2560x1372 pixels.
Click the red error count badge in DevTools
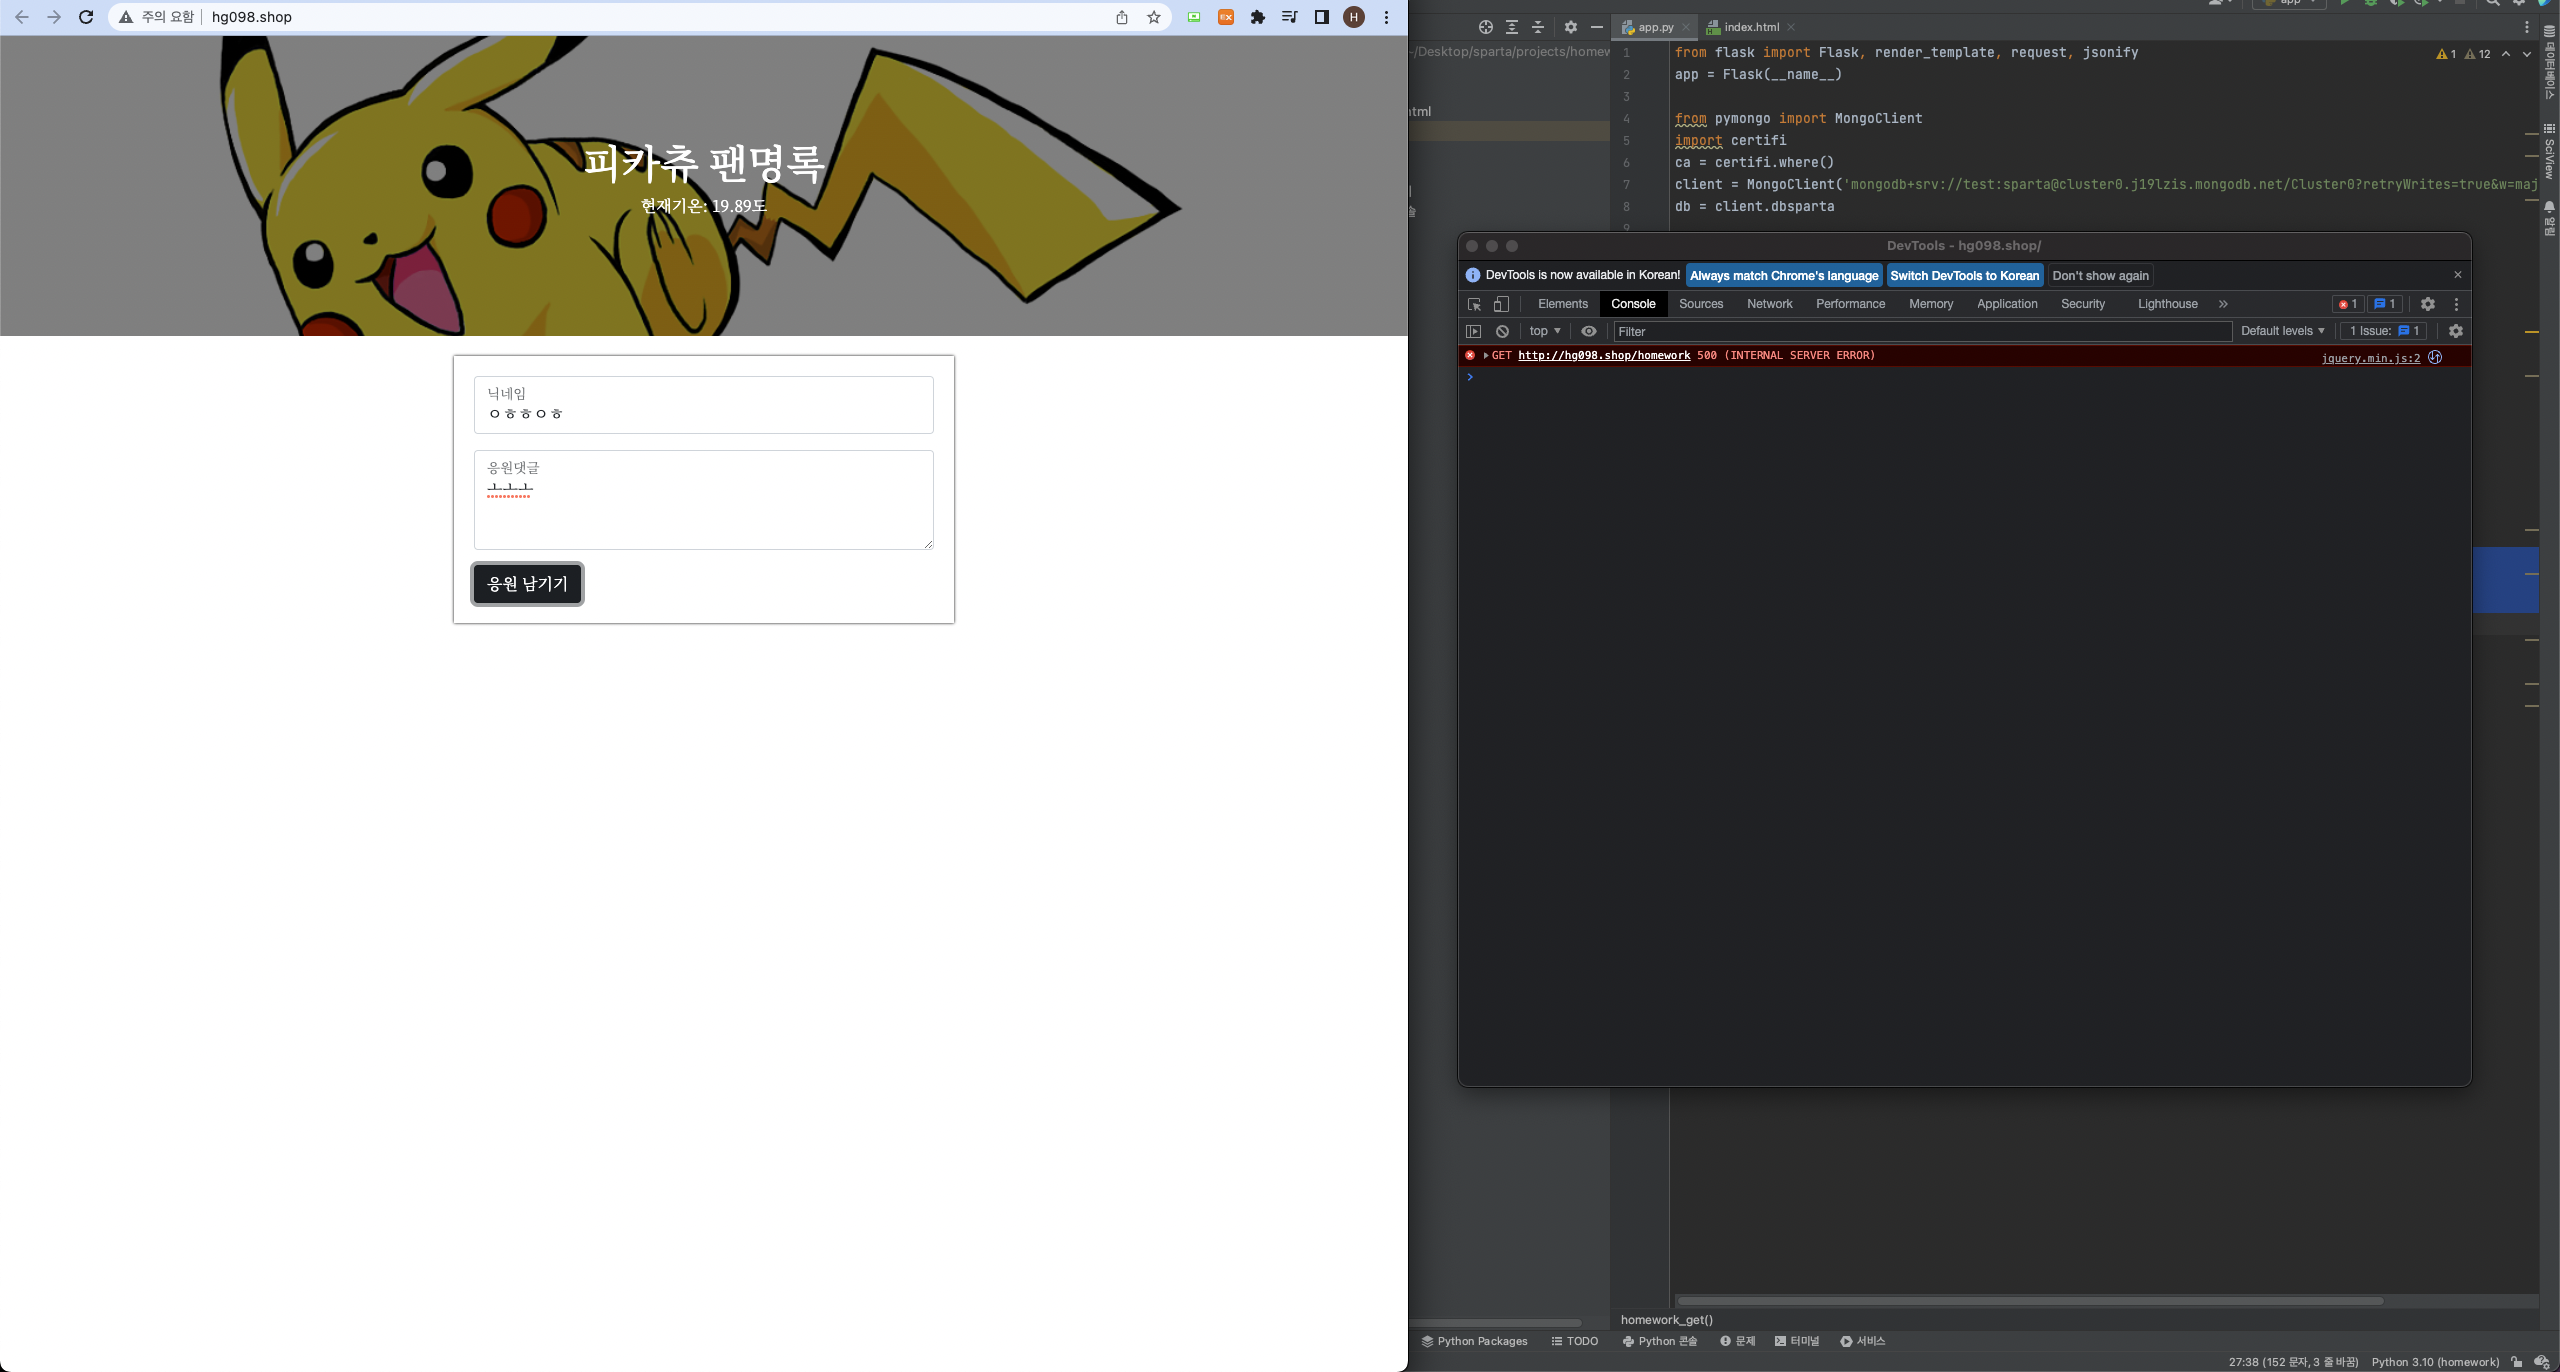coord(2347,304)
